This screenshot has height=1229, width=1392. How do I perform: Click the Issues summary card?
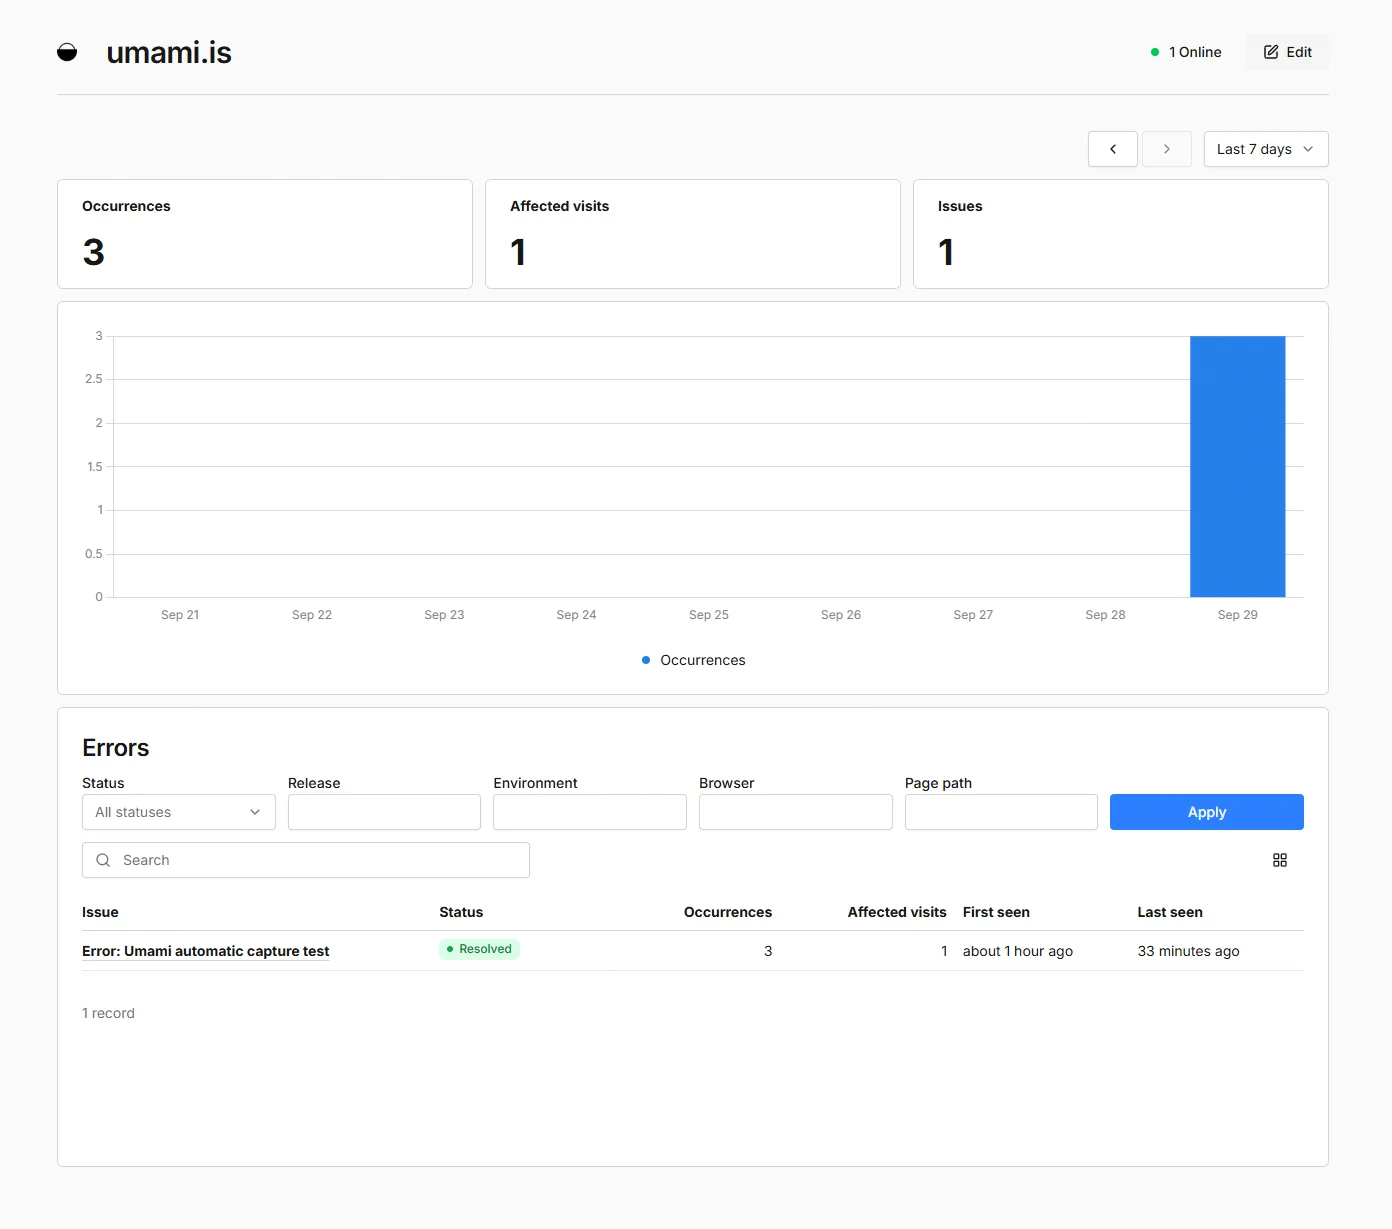(x=1121, y=234)
